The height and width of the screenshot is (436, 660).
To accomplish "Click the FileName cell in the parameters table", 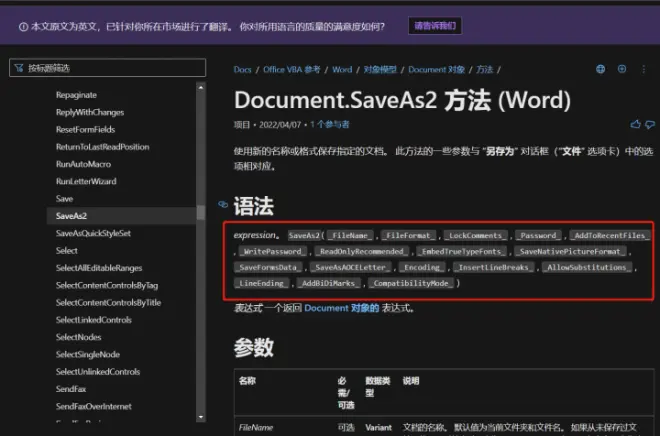I will (x=256, y=428).
